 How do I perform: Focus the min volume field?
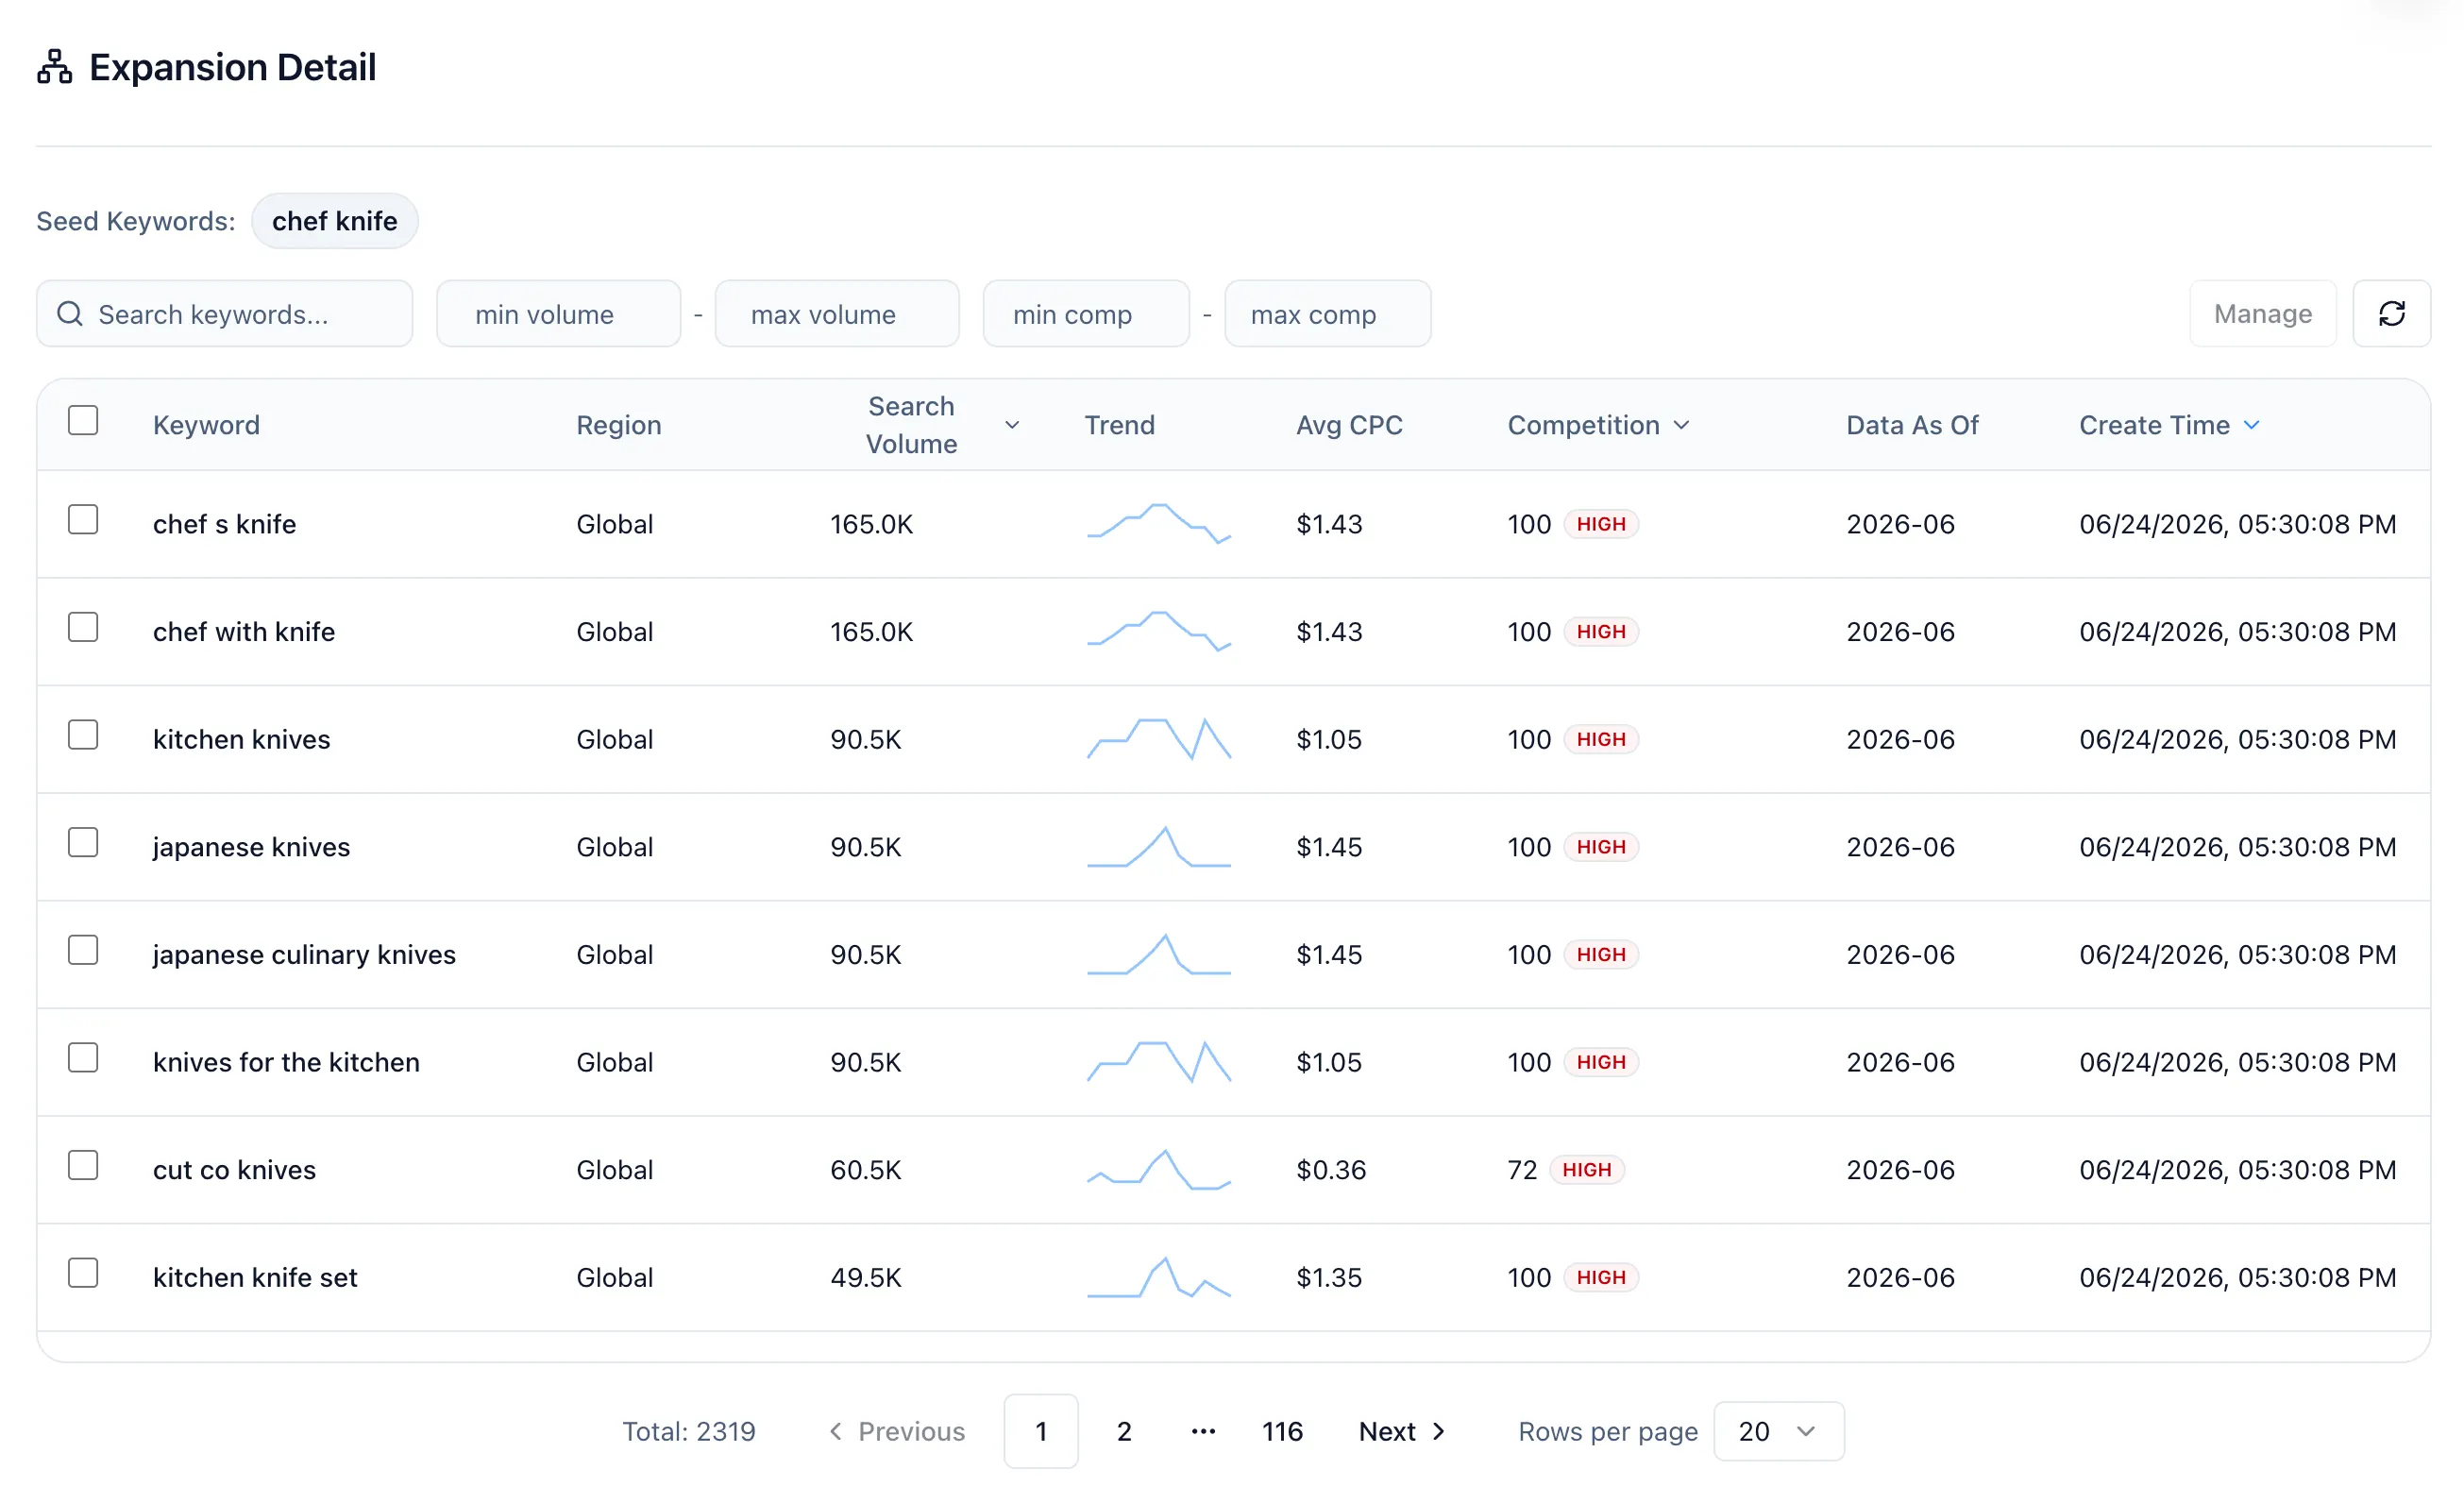pyautogui.click(x=558, y=314)
